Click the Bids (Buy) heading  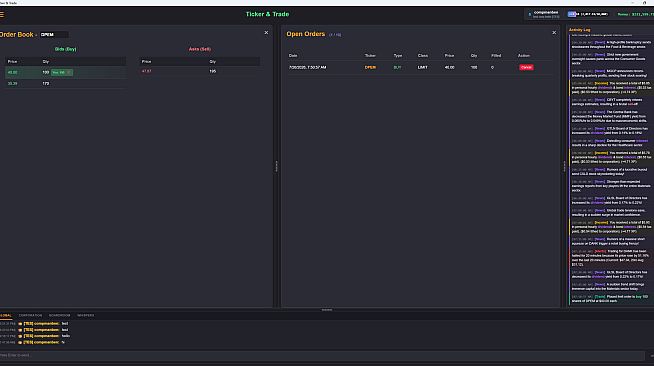point(65,49)
